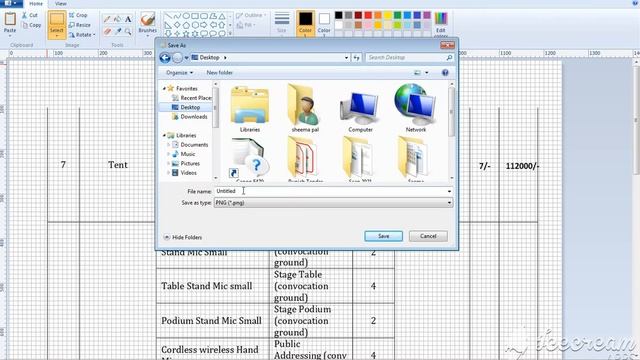The image size is (640, 360).
Task: Select Pictures library in navigation pane
Action: 186,164
